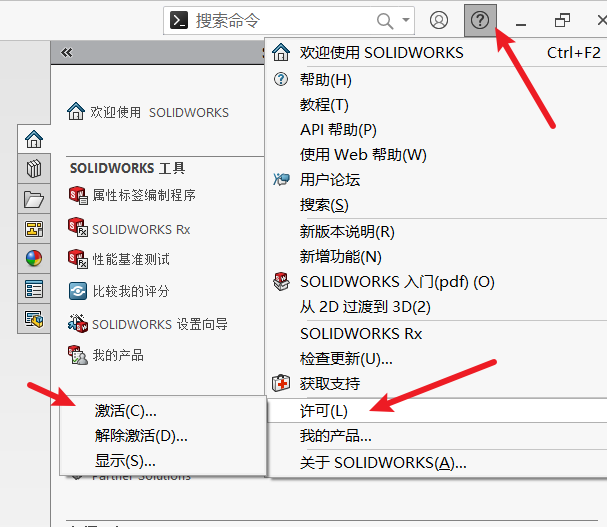Select 关于 SOLIDWORKS(A)... menu item
607x527 pixels.
tap(436, 463)
